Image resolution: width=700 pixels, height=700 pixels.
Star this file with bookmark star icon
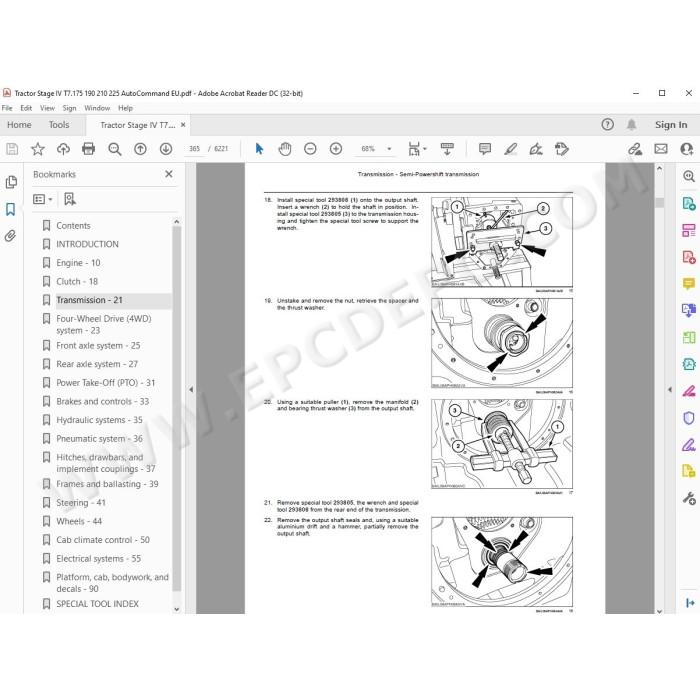coord(38,149)
